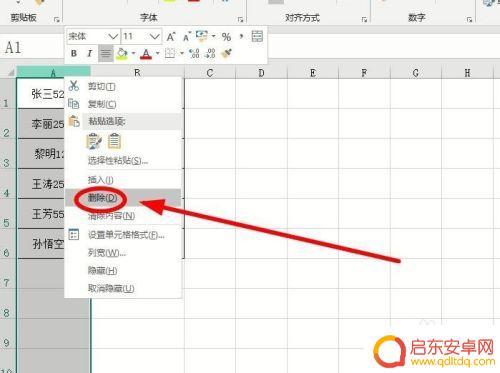500x373 pixels.
Task: Click the keep source formatting paste icon
Action: pos(94,141)
